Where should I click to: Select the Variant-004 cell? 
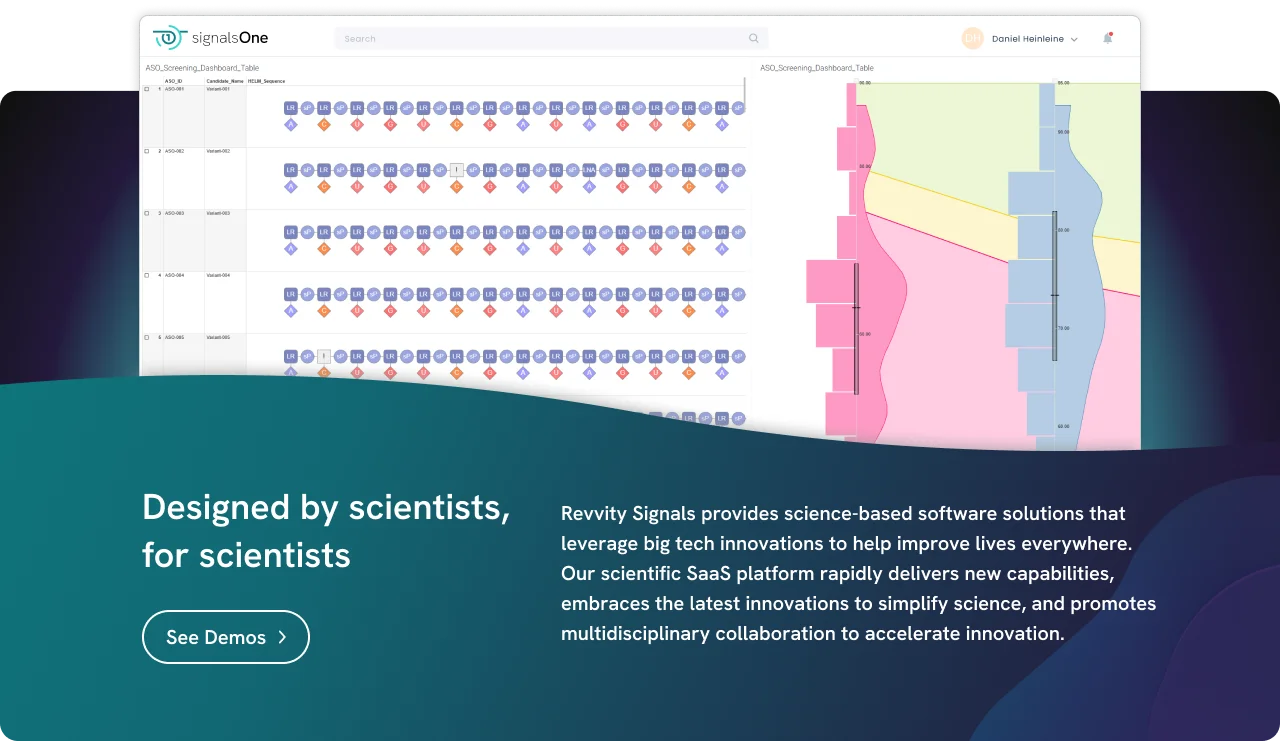tap(218, 275)
